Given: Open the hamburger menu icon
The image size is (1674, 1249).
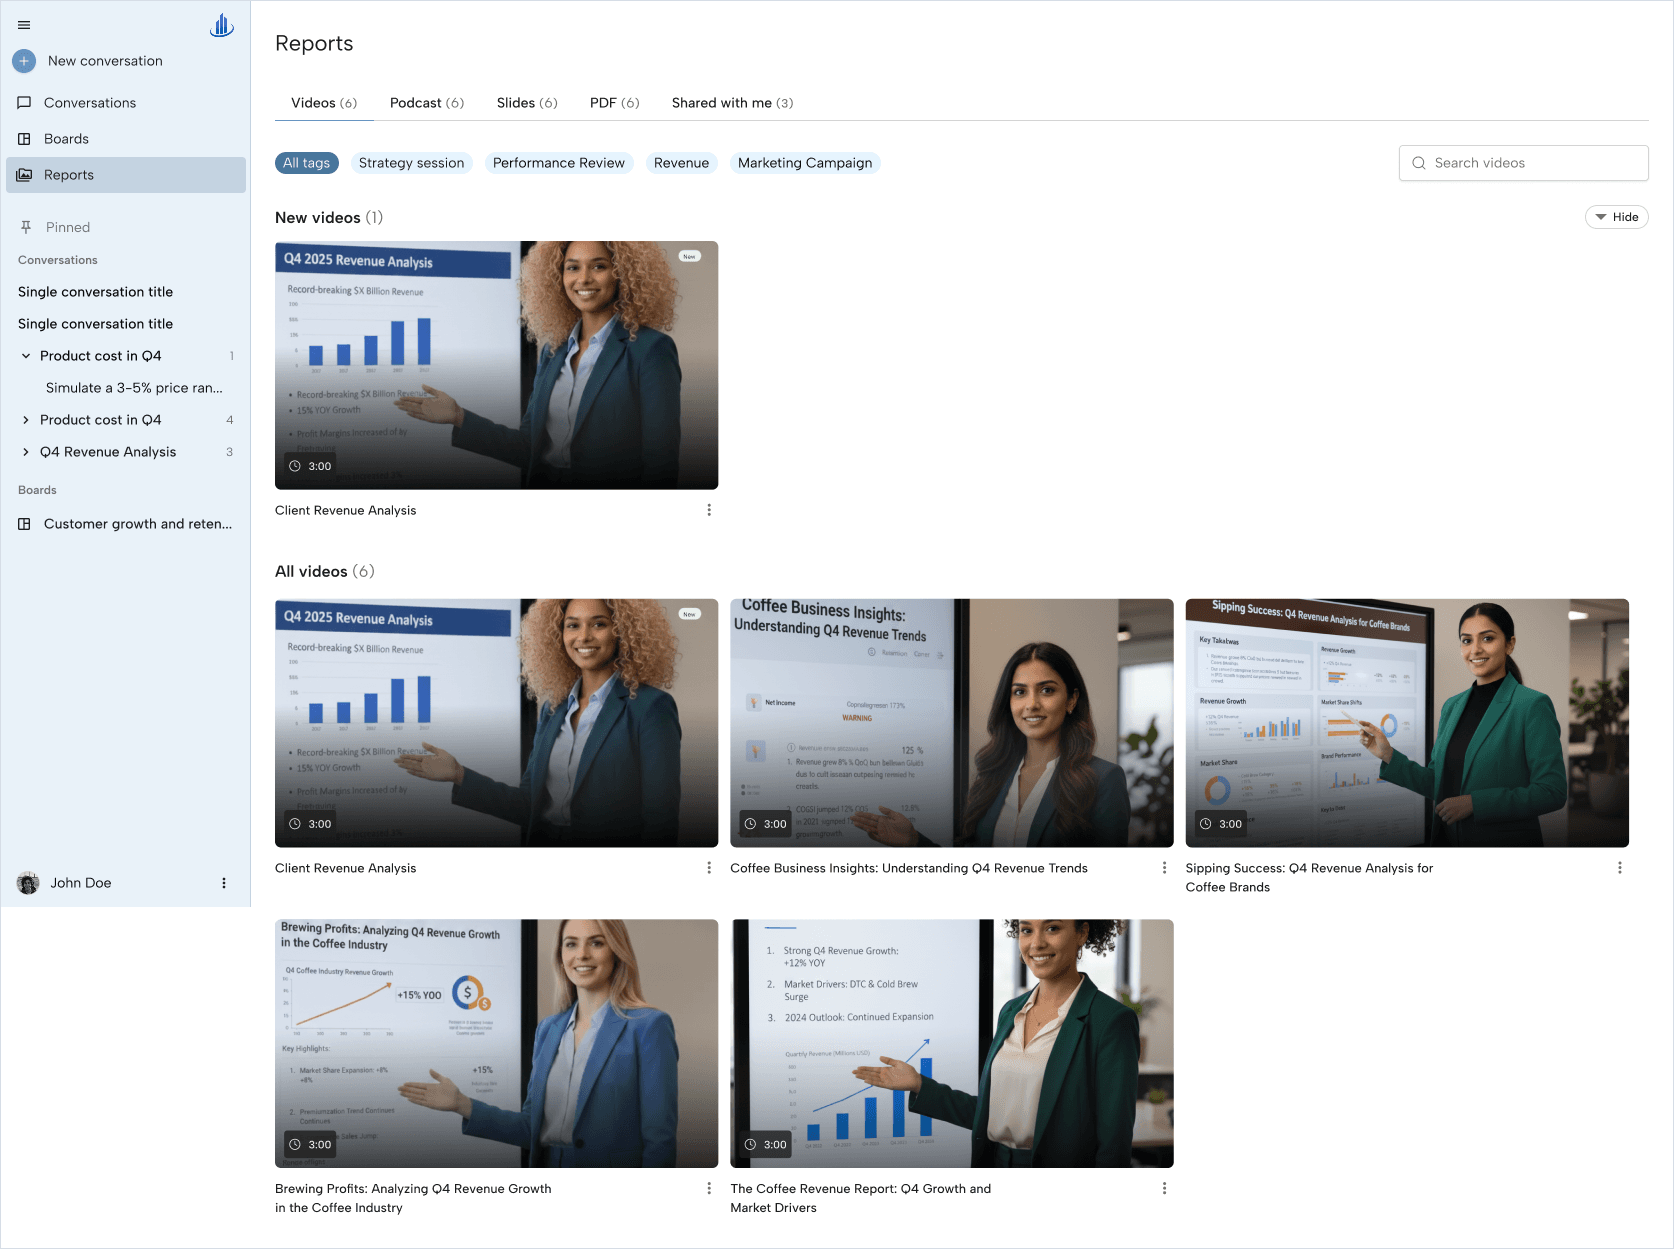Looking at the screenshot, I should [24, 25].
